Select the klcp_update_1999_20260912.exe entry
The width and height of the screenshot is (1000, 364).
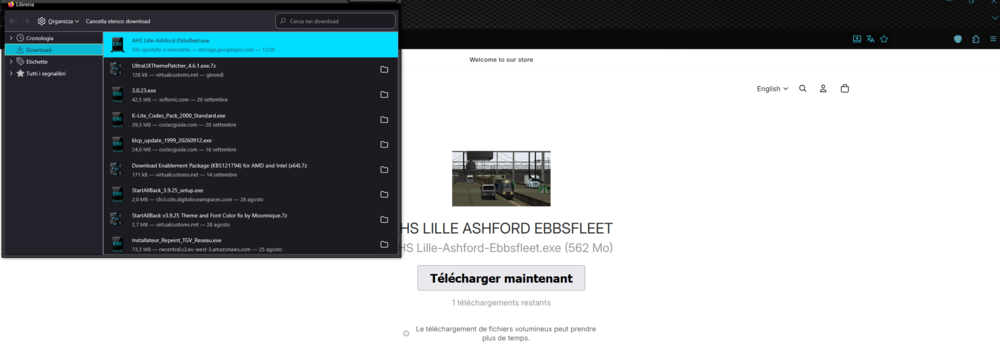coord(251,144)
